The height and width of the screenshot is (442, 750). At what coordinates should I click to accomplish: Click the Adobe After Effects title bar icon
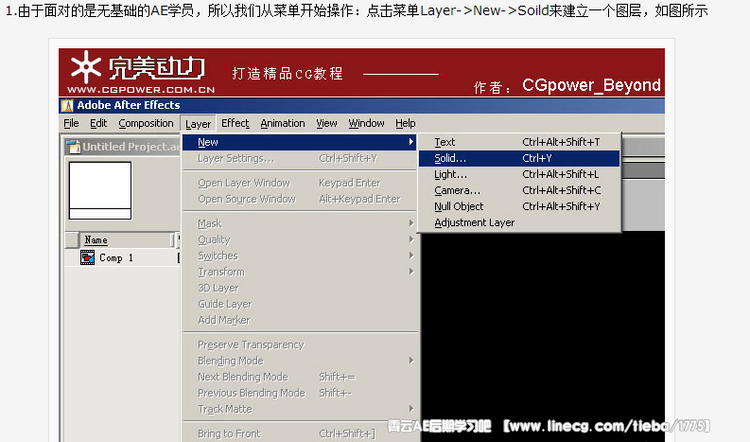click(x=67, y=105)
